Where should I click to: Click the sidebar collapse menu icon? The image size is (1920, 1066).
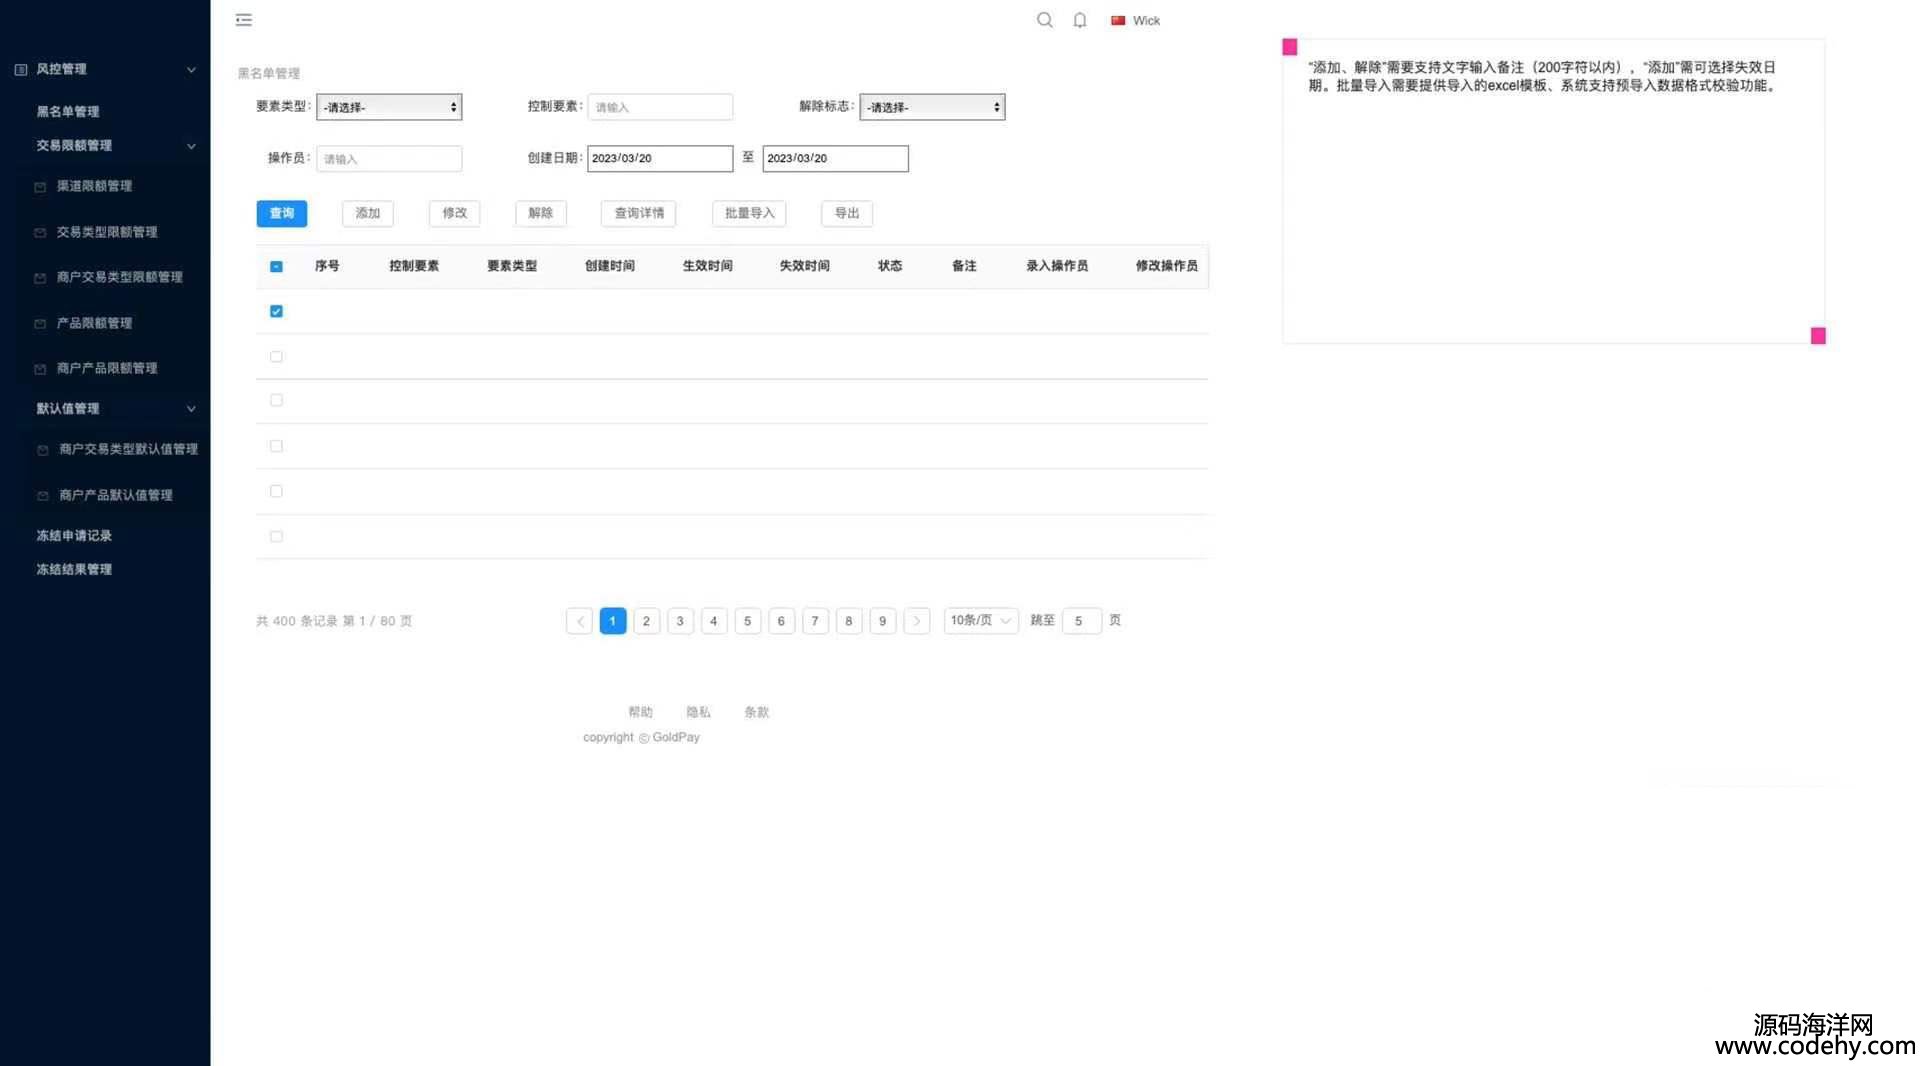click(244, 20)
